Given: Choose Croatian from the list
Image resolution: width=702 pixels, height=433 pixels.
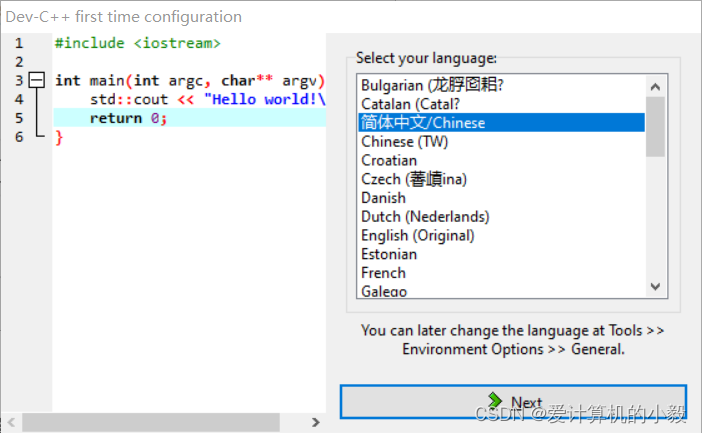Looking at the screenshot, I should [501, 160].
